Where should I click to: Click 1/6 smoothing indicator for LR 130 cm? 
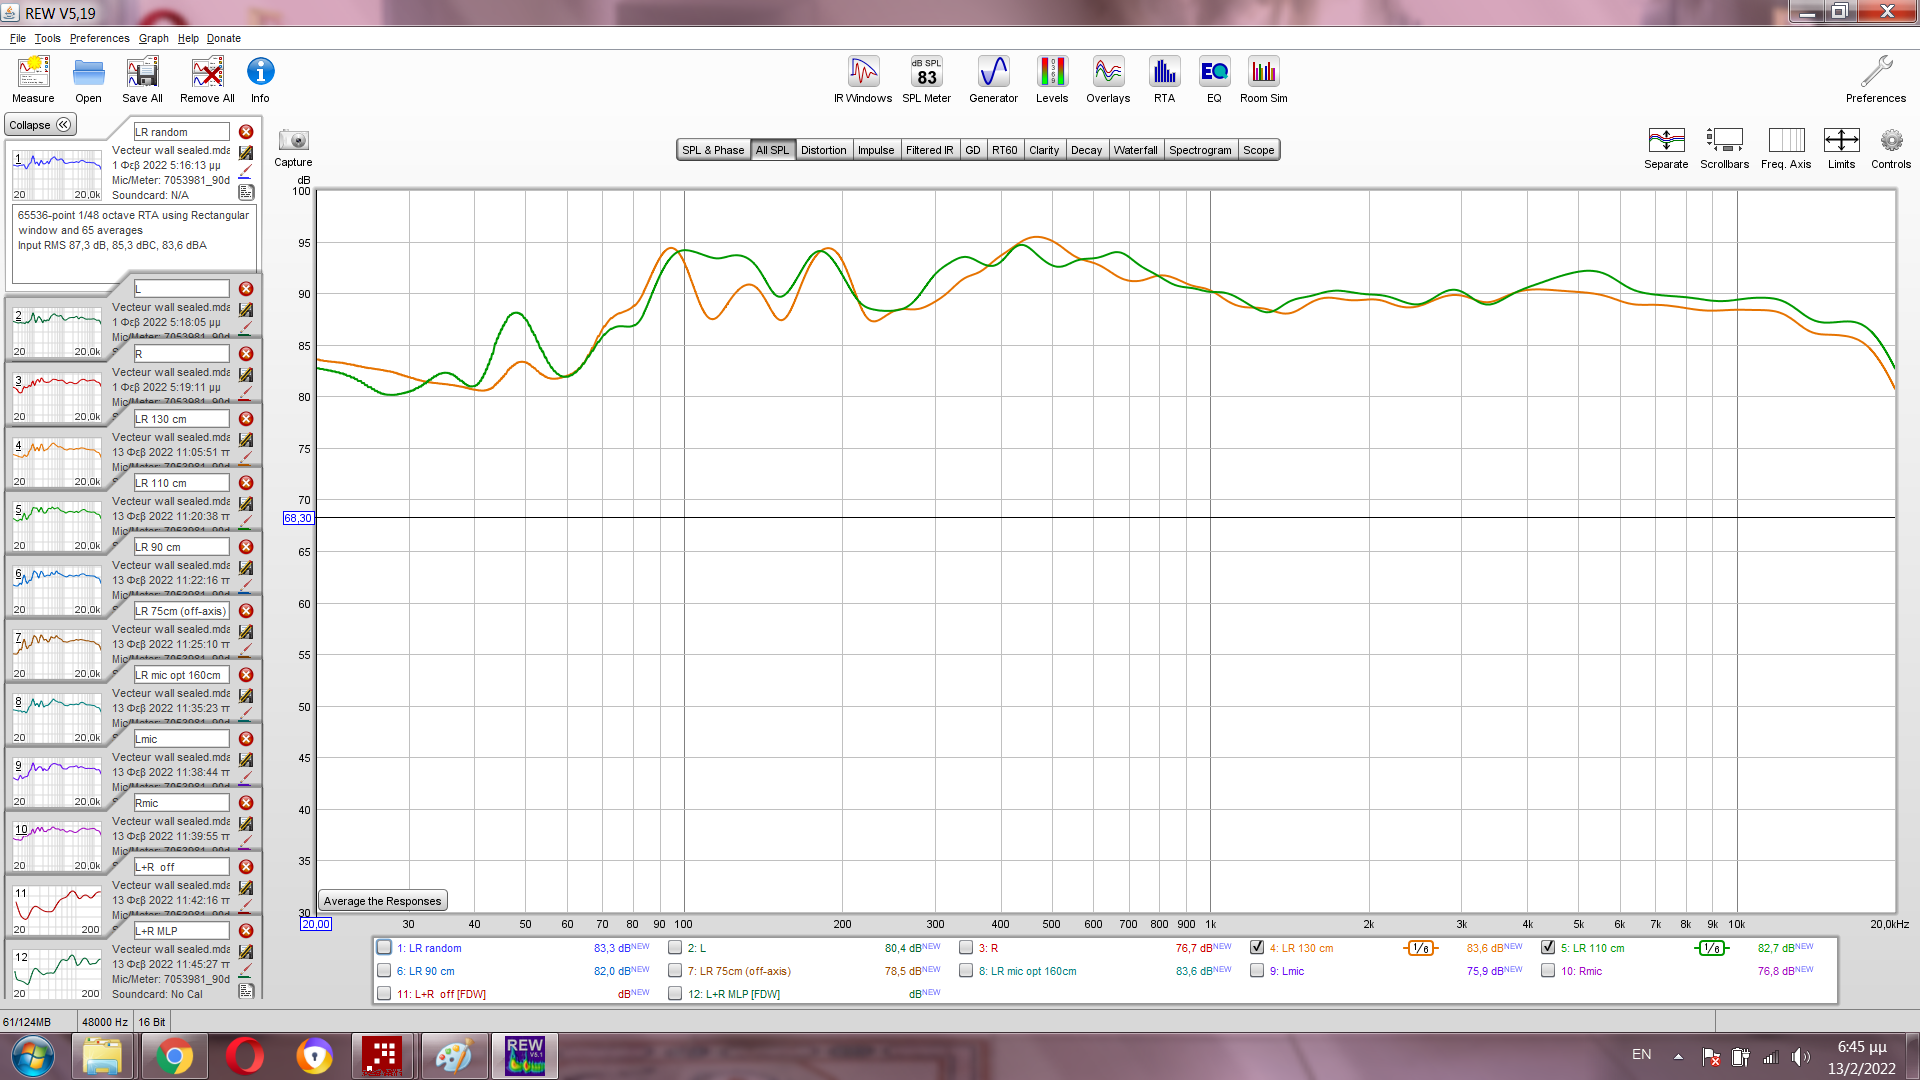pyautogui.click(x=1420, y=948)
